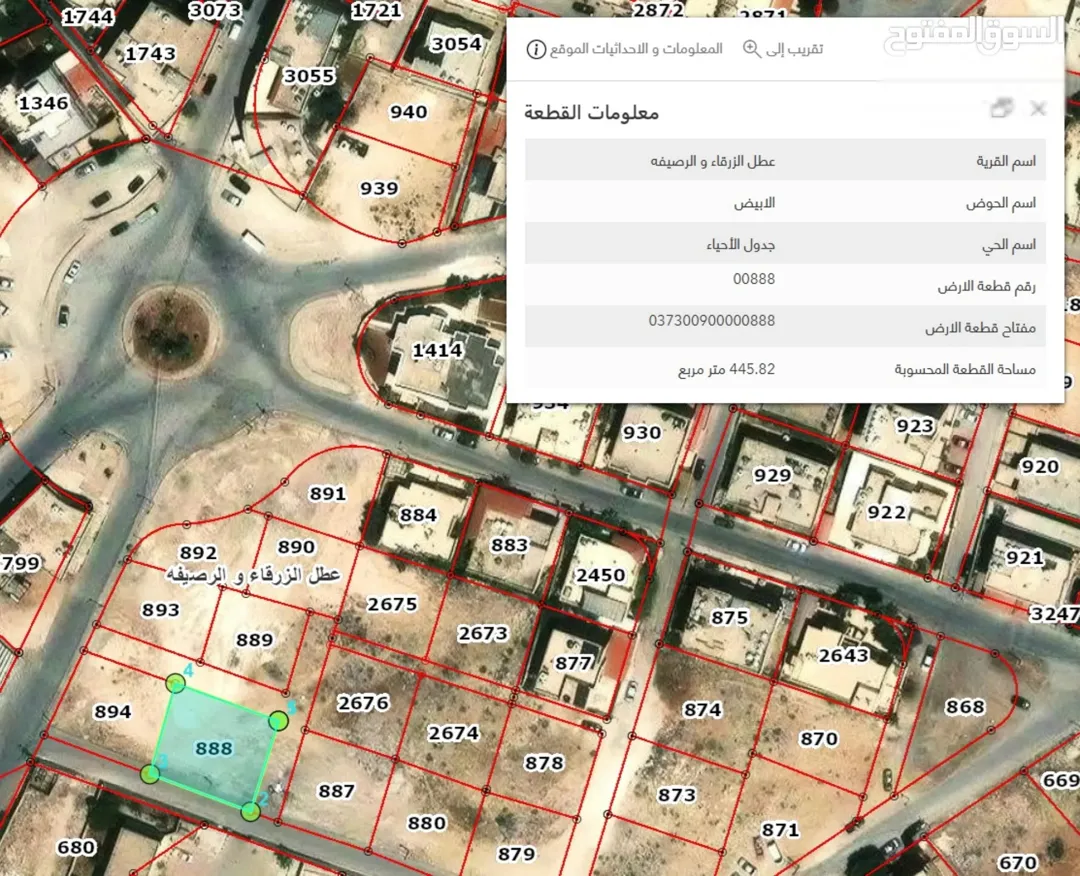This screenshot has height=876, width=1080.
Task: Click the green vertex marker at parcel's right corner
Action: 278,721
